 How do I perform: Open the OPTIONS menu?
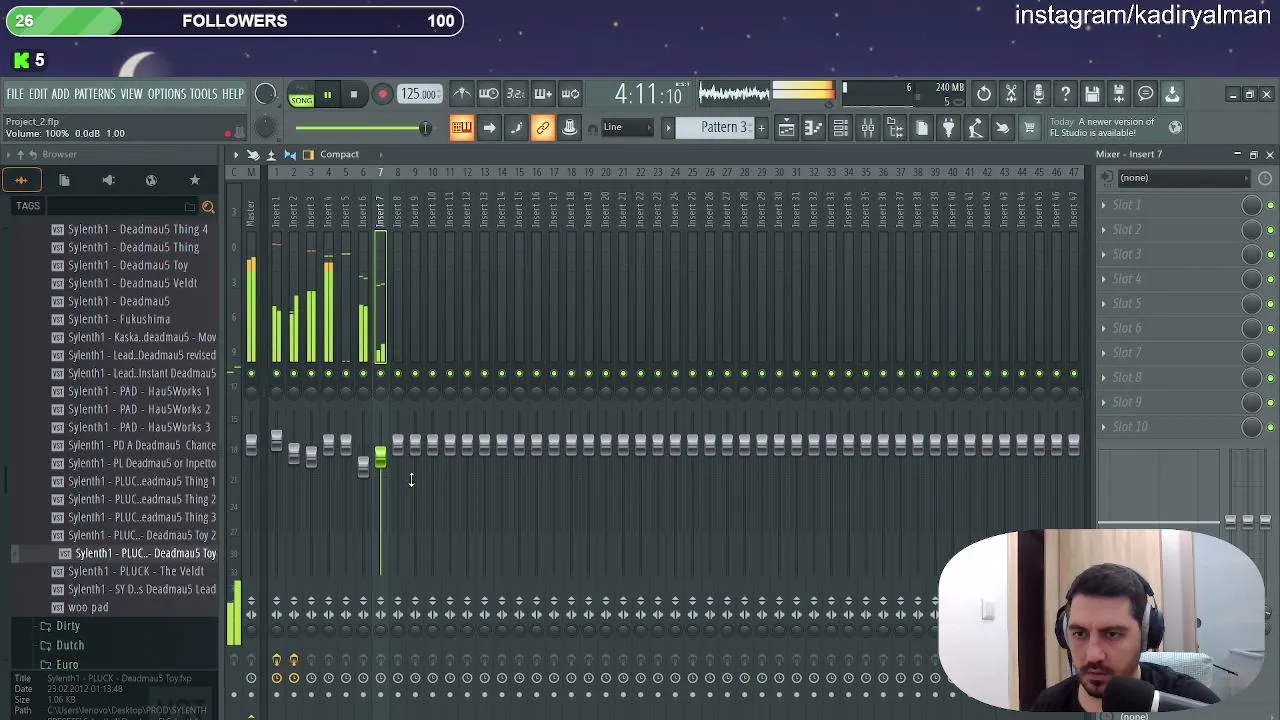(x=167, y=94)
